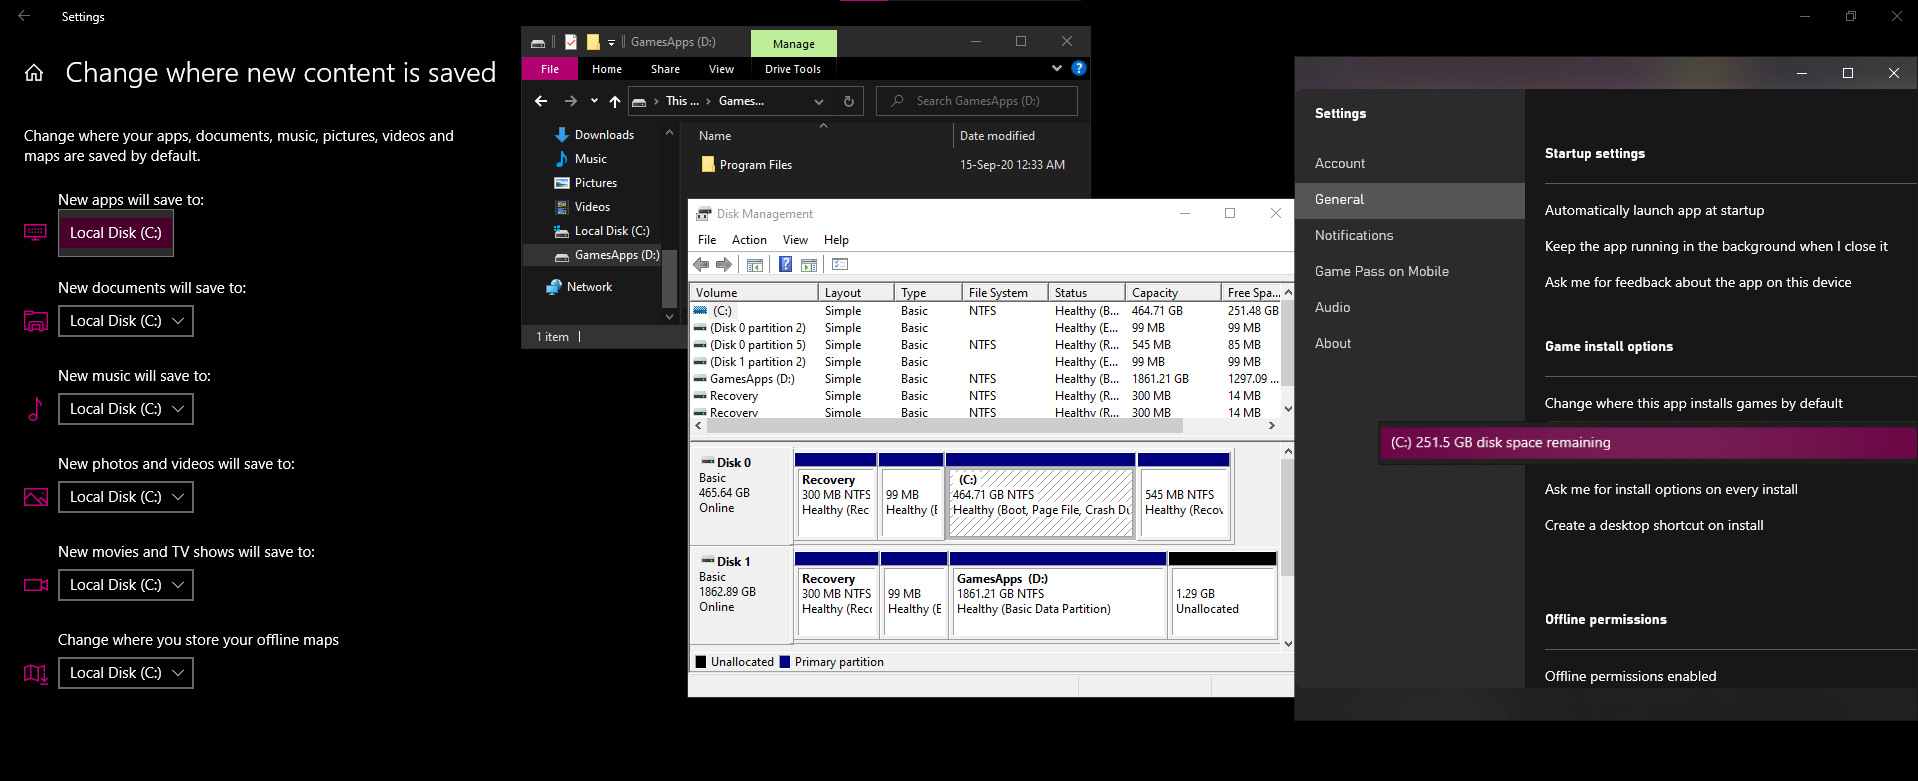The width and height of the screenshot is (1918, 781).
Task: Click the Disk Management Settings toolbar icon
Action: (840, 264)
